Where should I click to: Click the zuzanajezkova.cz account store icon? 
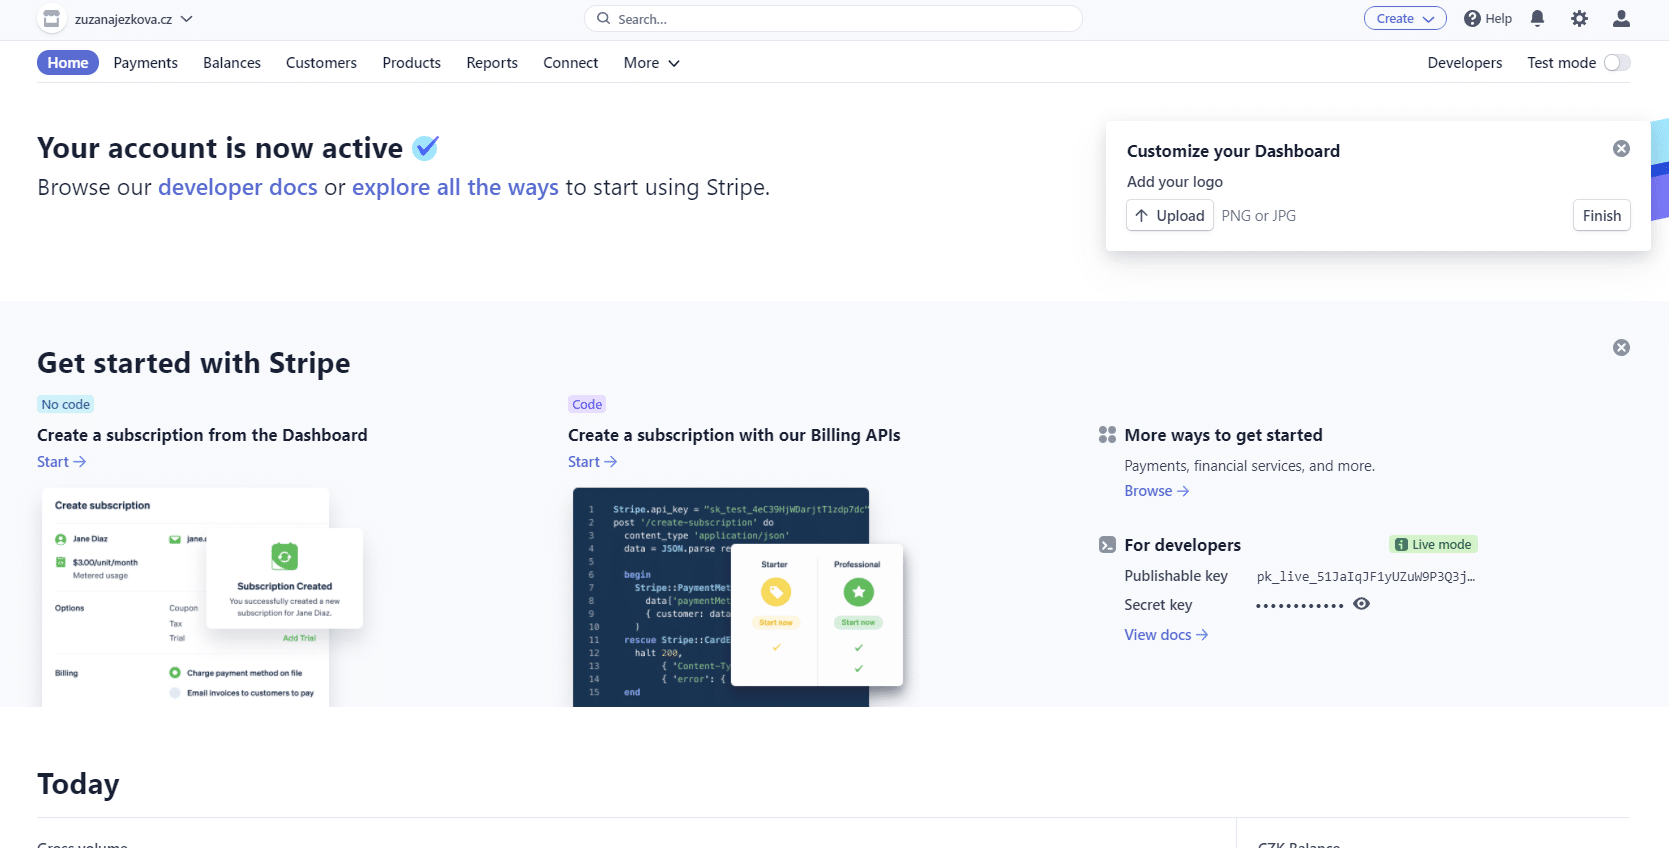[x=51, y=19]
